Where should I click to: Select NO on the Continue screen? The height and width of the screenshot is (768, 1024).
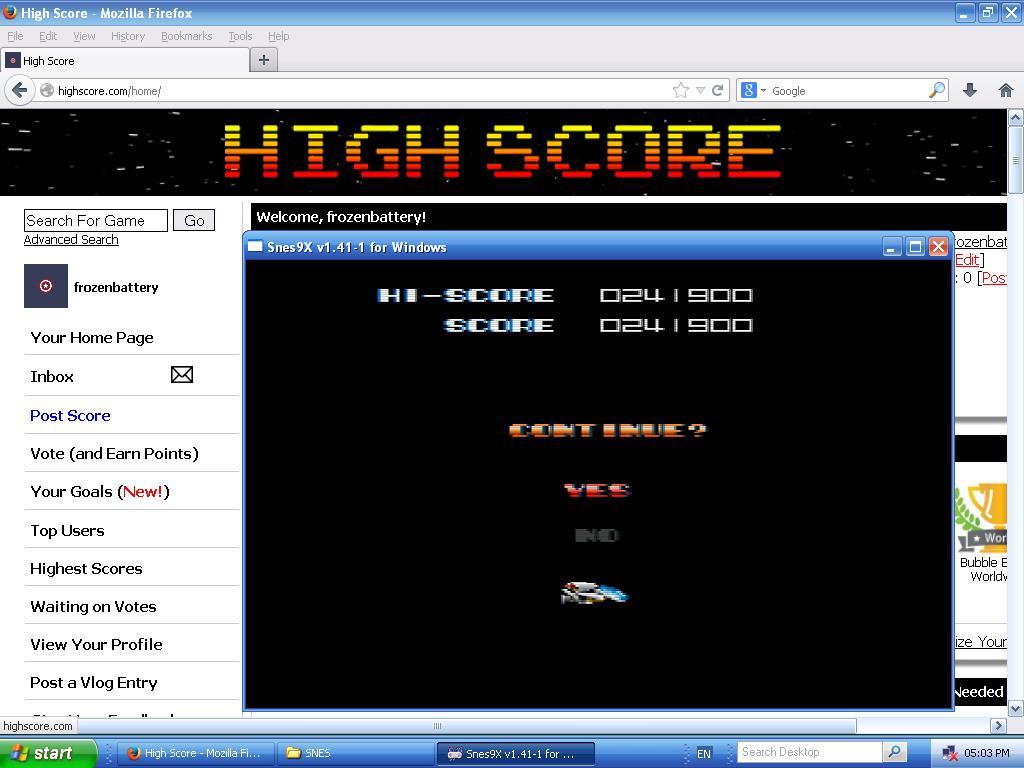pos(596,536)
